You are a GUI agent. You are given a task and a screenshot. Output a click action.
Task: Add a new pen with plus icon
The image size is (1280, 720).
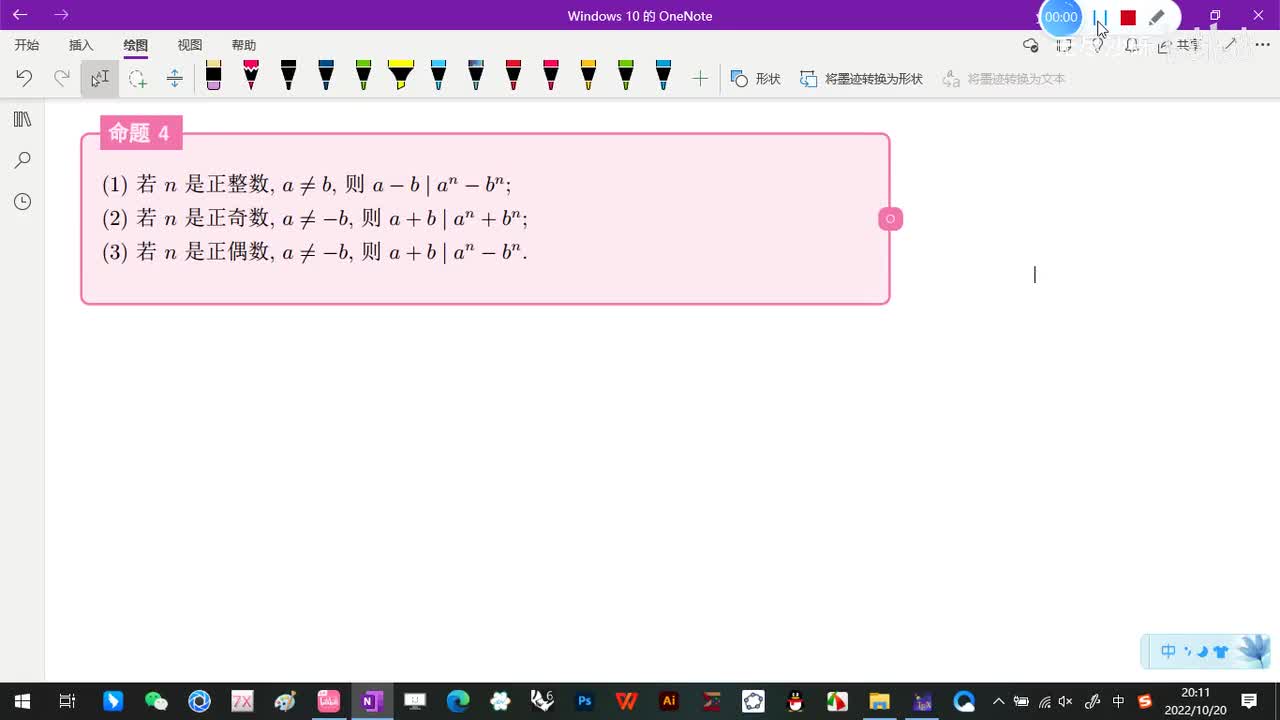click(700, 78)
